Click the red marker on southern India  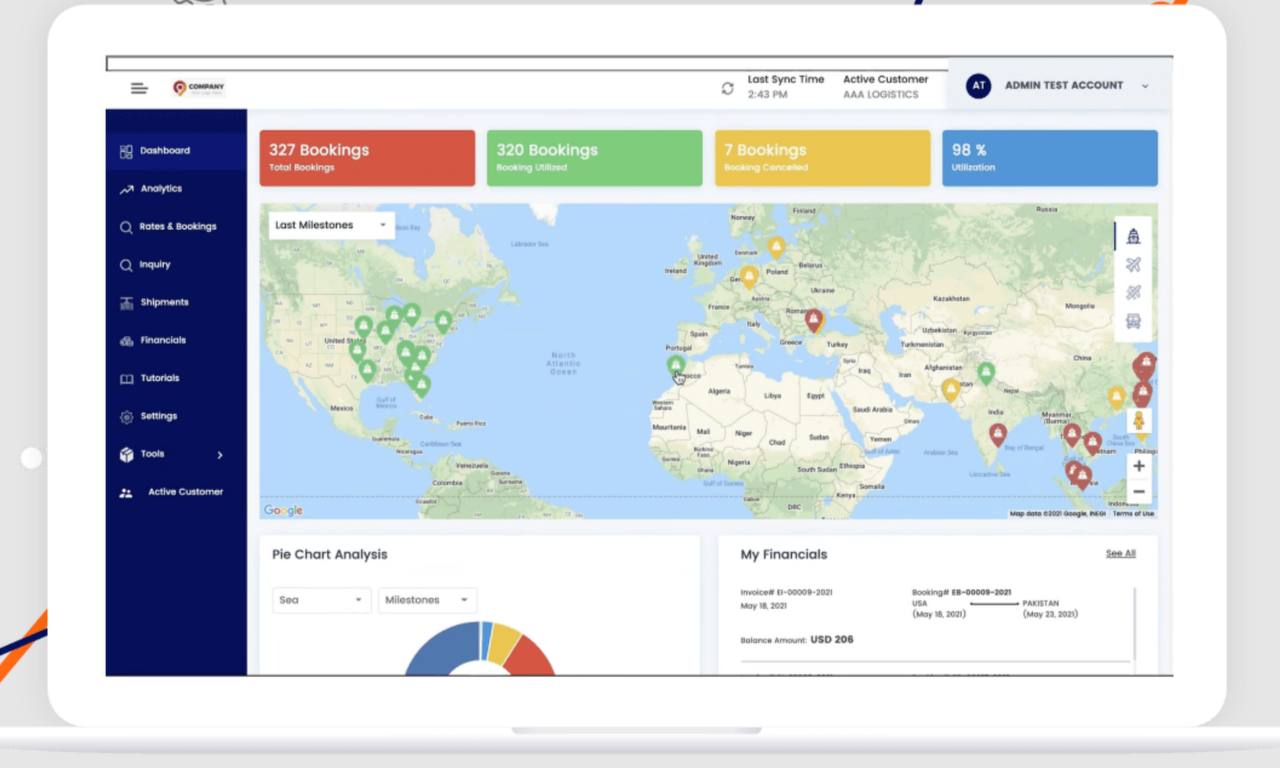pyautogui.click(x=998, y=435)
